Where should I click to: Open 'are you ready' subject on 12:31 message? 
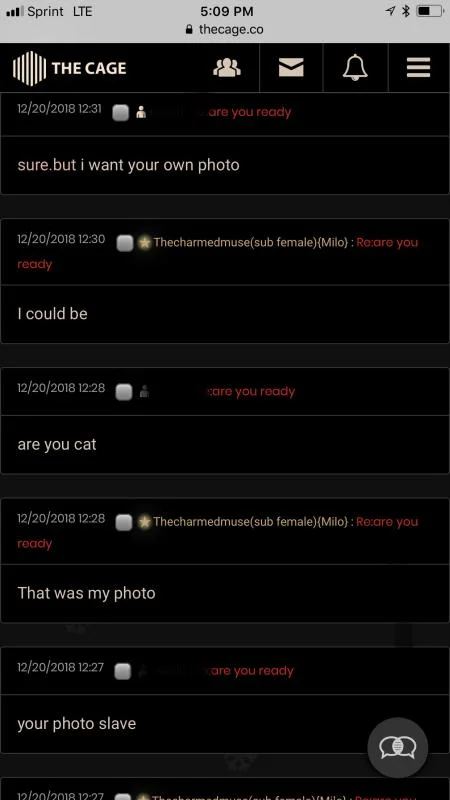pyautogui.click(x=249, y=112)
